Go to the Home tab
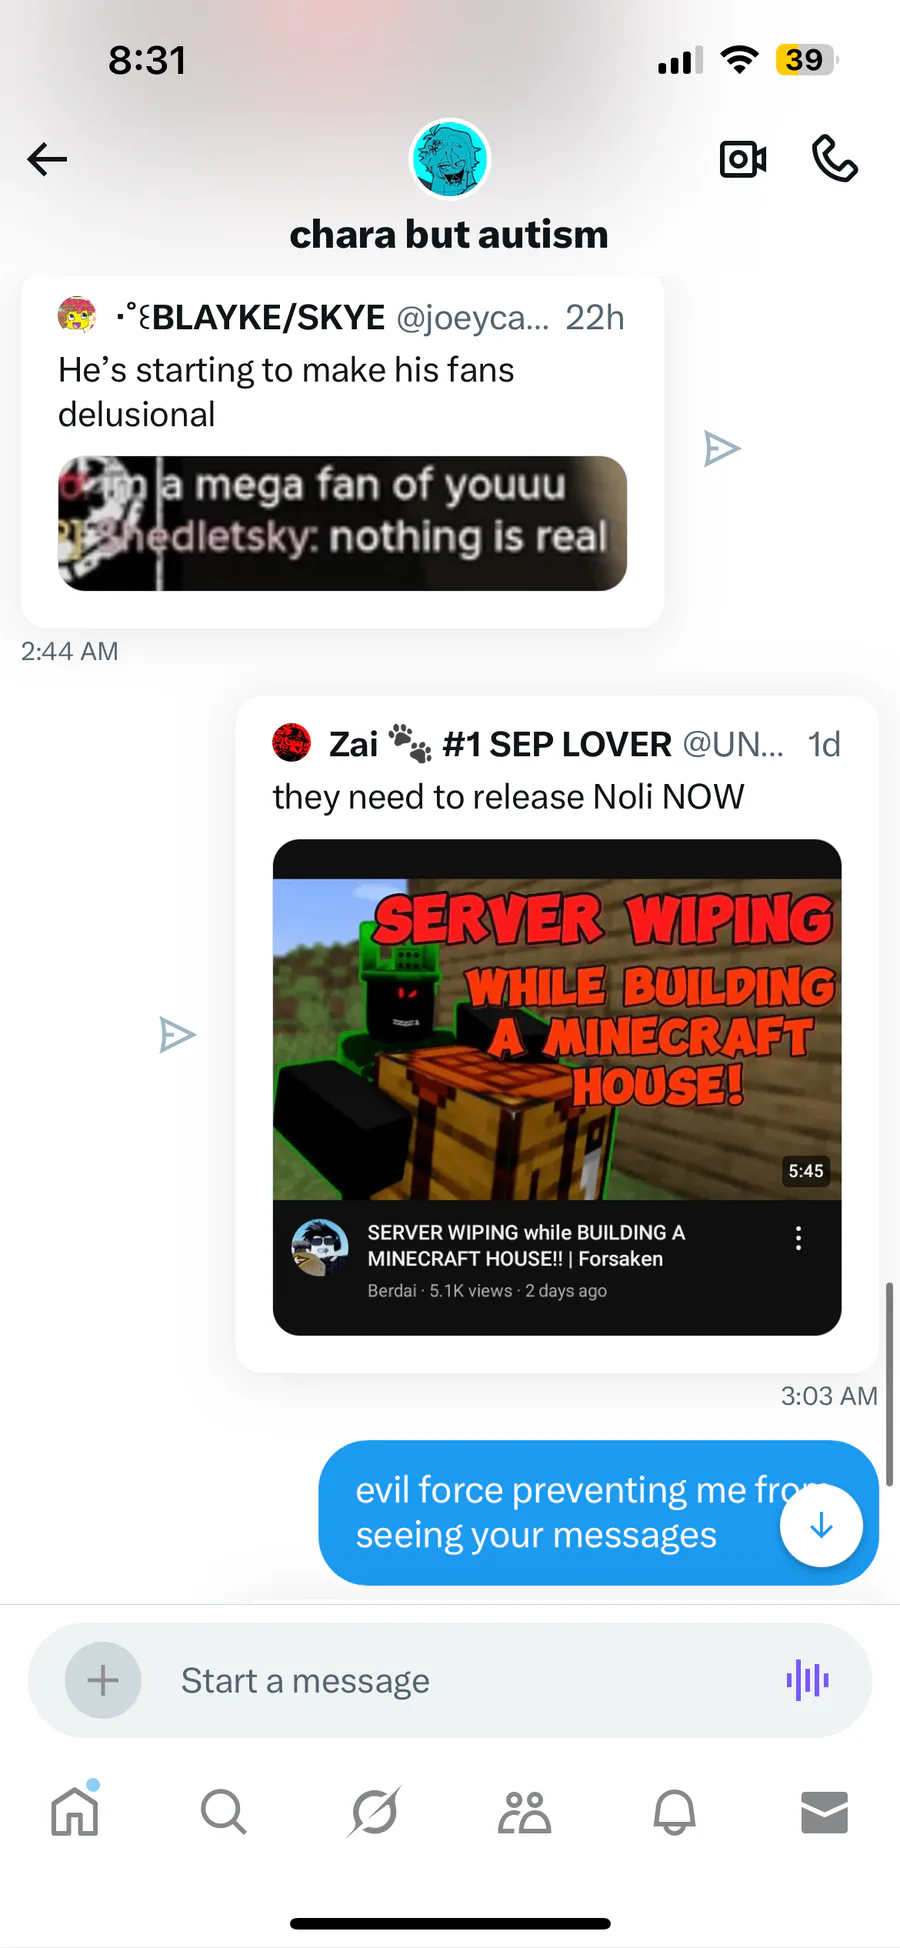Image resolution: width=900 pixels, height=1948 pixels. (75, 1811)
